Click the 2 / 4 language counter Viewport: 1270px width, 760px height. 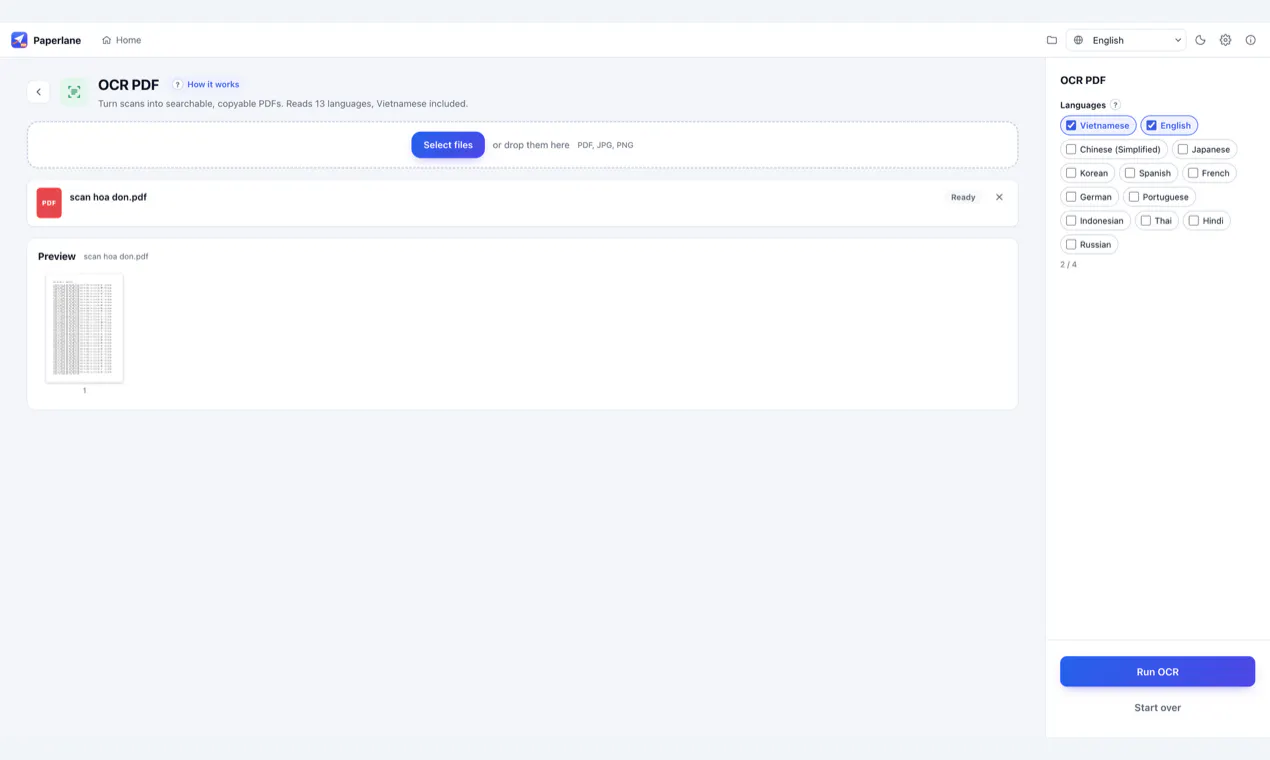pyautogui.click(x=1068, y=265)
